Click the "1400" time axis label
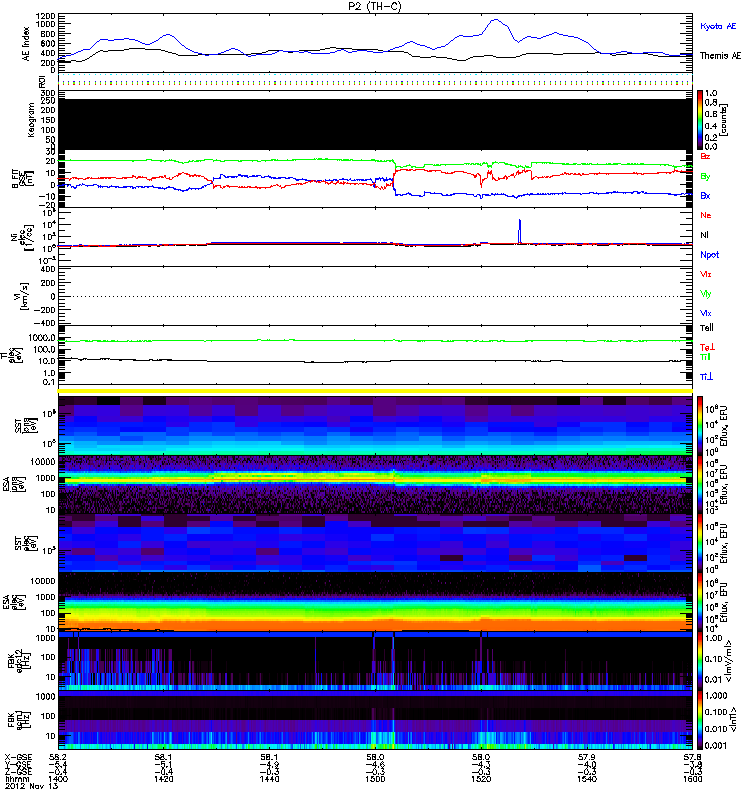750x800 pixels. (58, 779)
